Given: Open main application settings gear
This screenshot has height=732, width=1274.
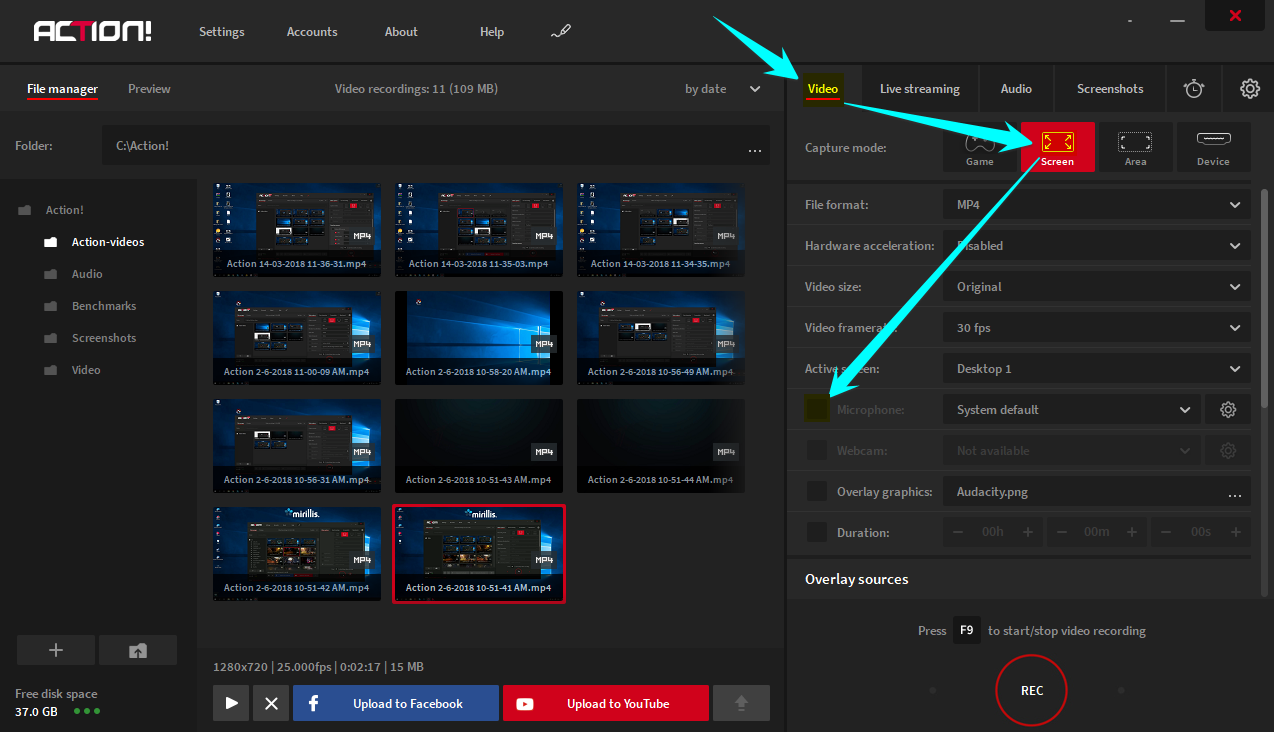Looking at the screenshot, I should tap(1250, 88).
